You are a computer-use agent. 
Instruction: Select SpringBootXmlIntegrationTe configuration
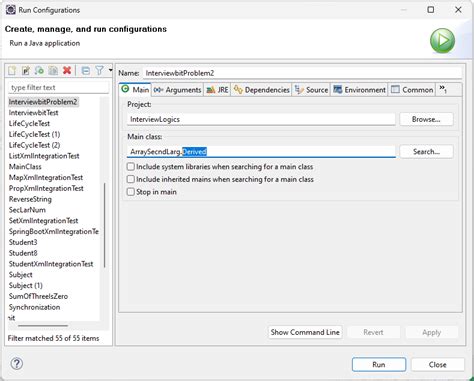coord(54,231)
